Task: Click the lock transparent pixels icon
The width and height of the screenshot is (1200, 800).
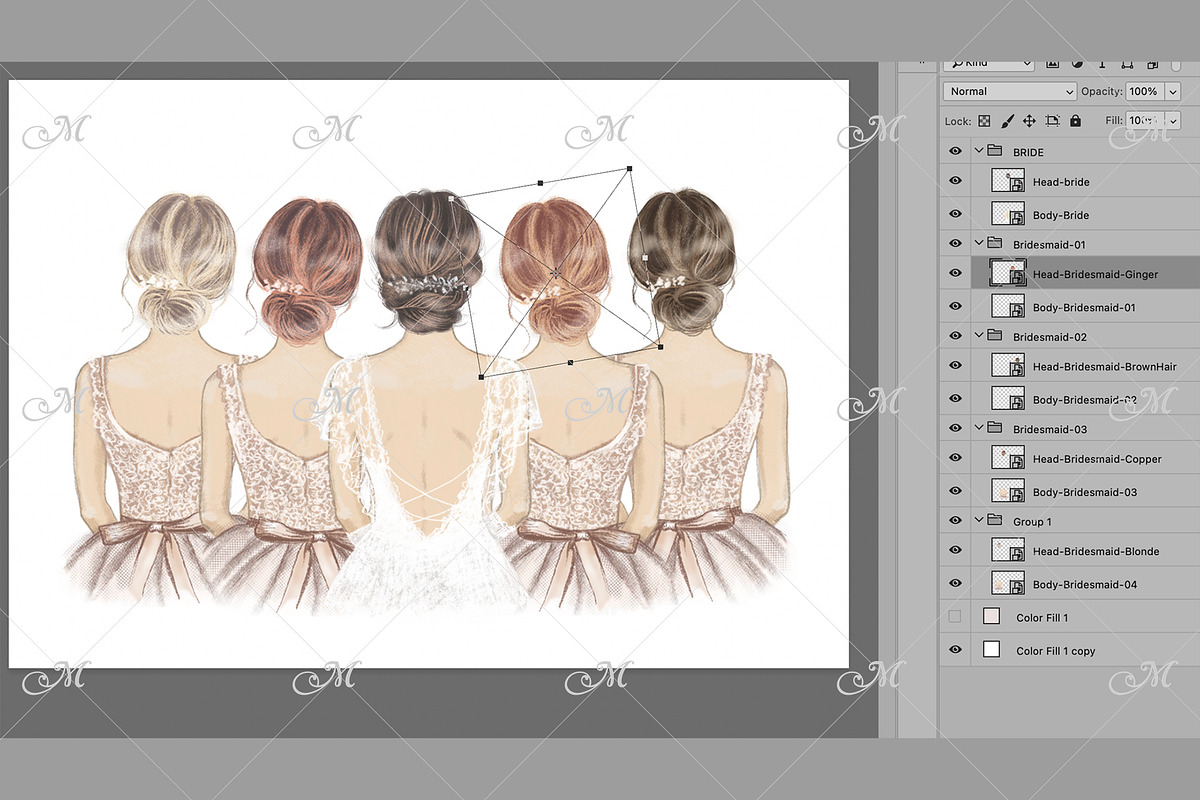Action: [x=984, y=121]
